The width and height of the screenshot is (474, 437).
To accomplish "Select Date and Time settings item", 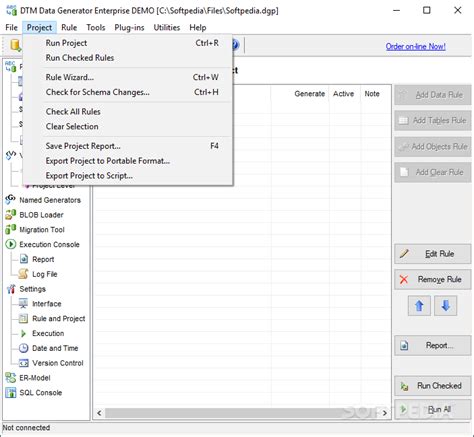I will tap(55, 348).
